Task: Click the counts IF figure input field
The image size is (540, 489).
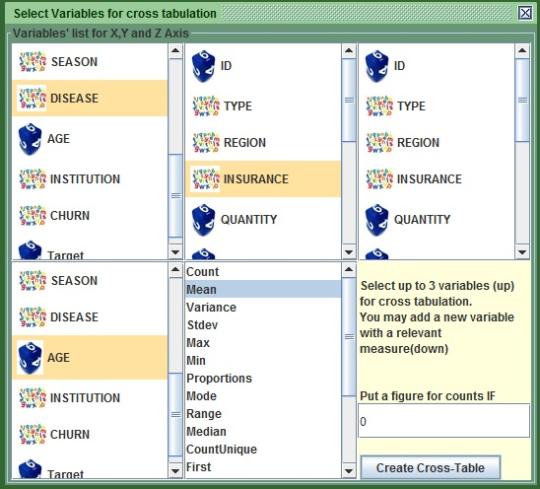Action: (444, 421)
